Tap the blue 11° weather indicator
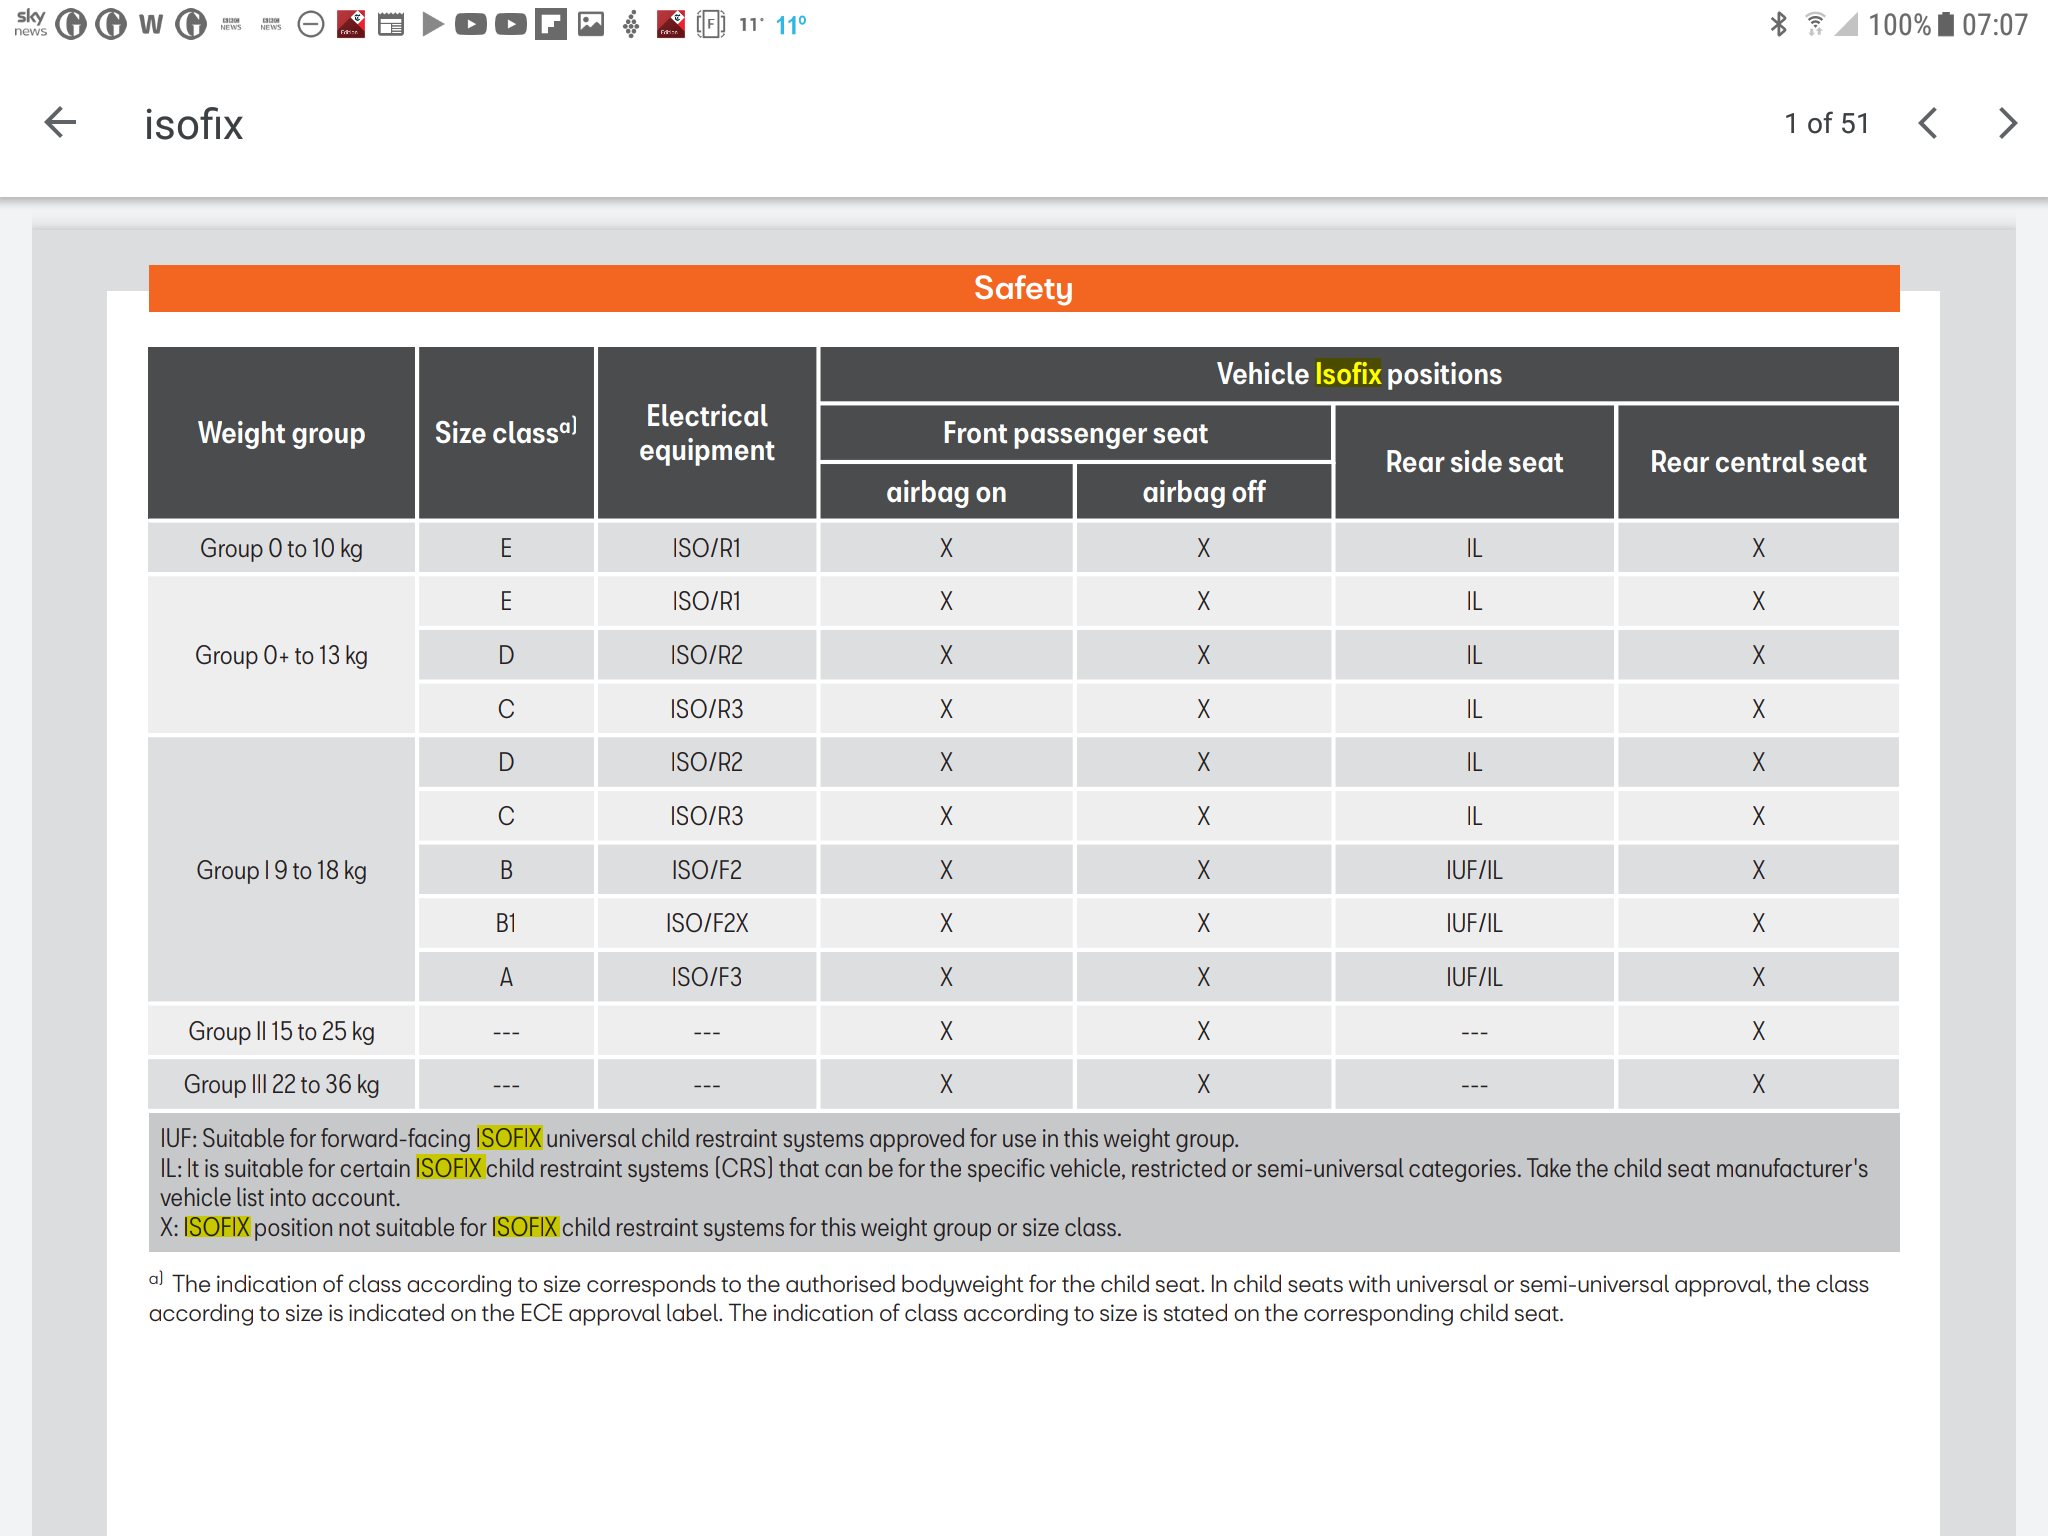 tap(790, 25)
